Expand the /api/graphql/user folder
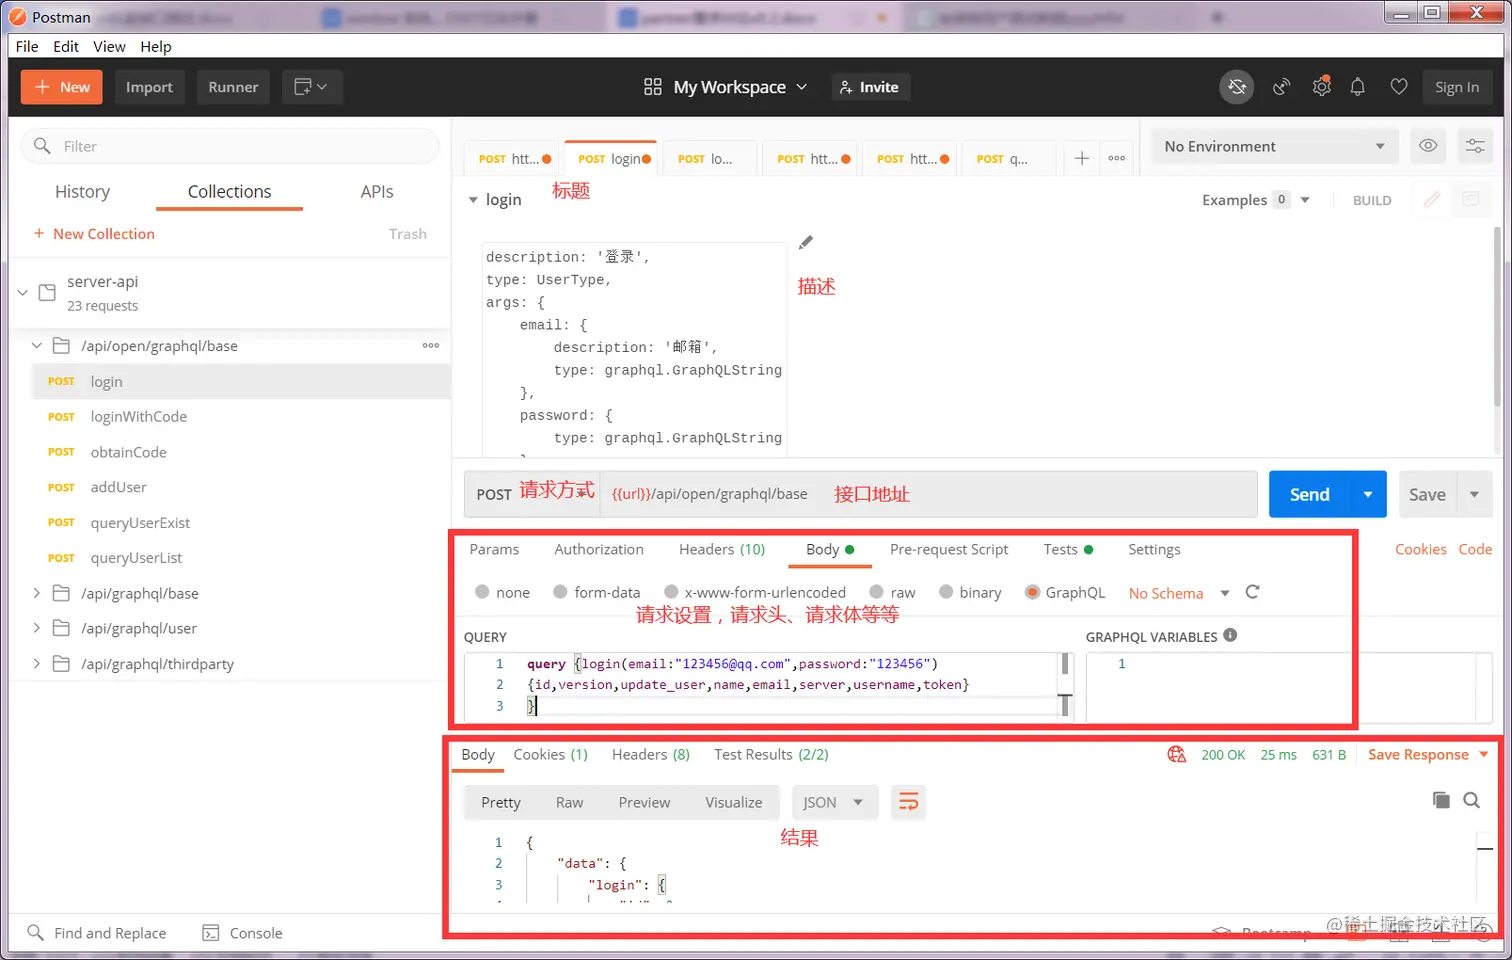The width and height of the screenshot is (1512, 960). 37,628
